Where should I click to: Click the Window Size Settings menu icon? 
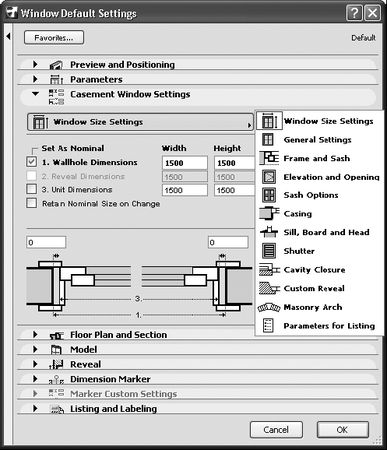click(269, 121)
